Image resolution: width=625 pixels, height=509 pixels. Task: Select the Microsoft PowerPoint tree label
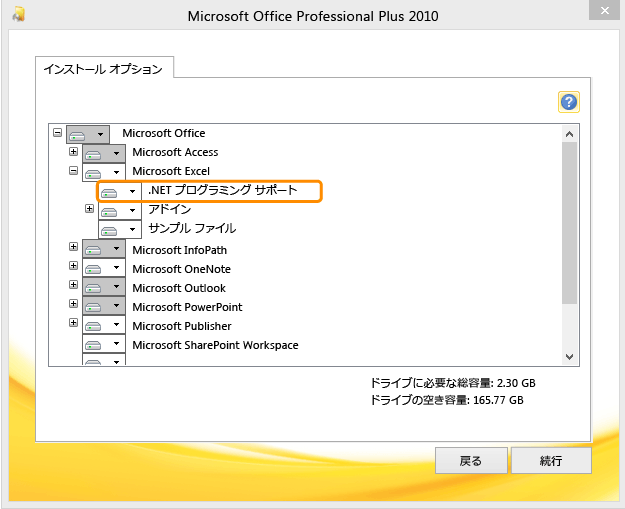[x=187, y=307]
